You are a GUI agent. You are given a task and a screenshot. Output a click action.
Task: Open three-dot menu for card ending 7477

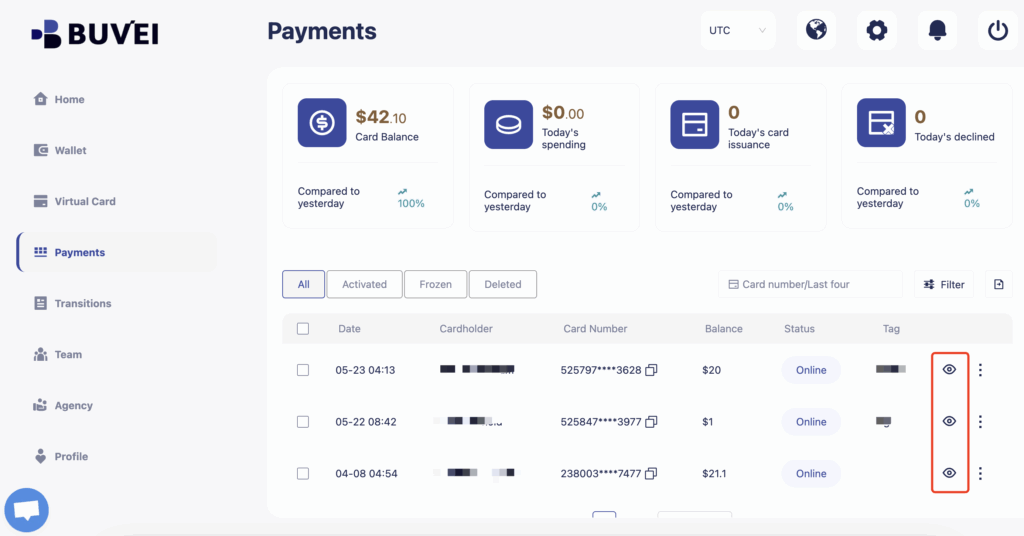coord(980,473)
